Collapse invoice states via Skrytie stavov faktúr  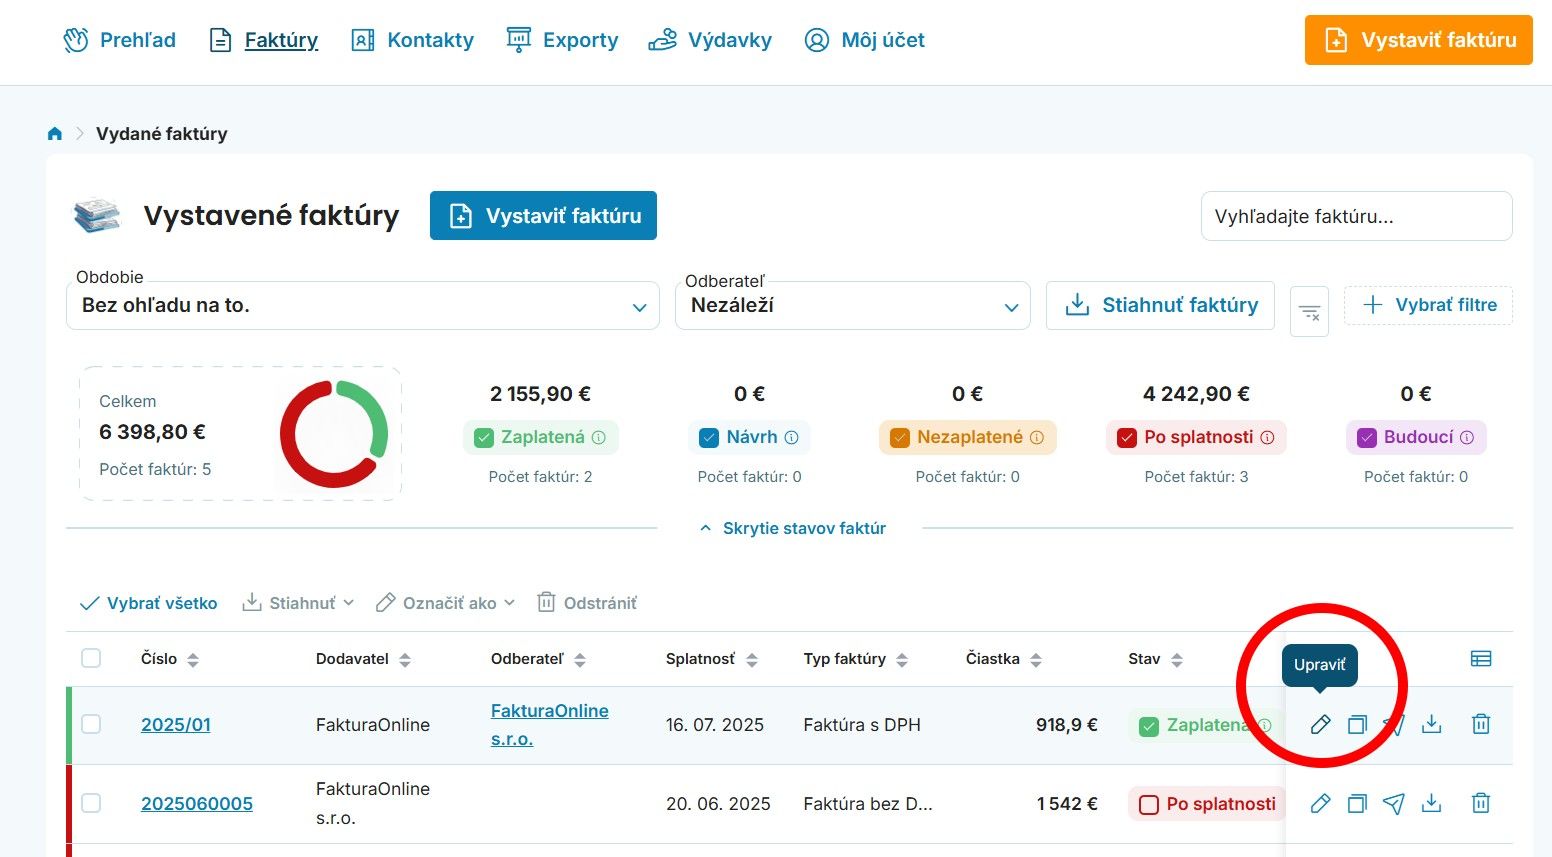793,528
